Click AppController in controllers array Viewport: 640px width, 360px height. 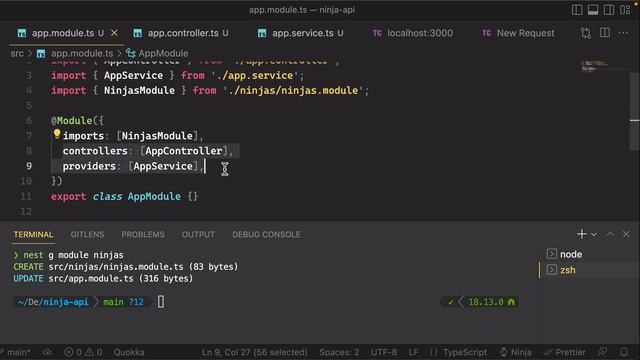click(184, 151)
